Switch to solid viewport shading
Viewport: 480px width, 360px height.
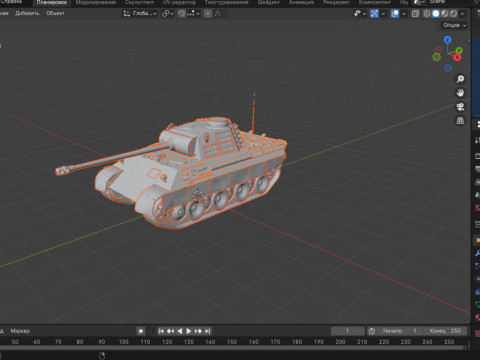tap(436, 13)
